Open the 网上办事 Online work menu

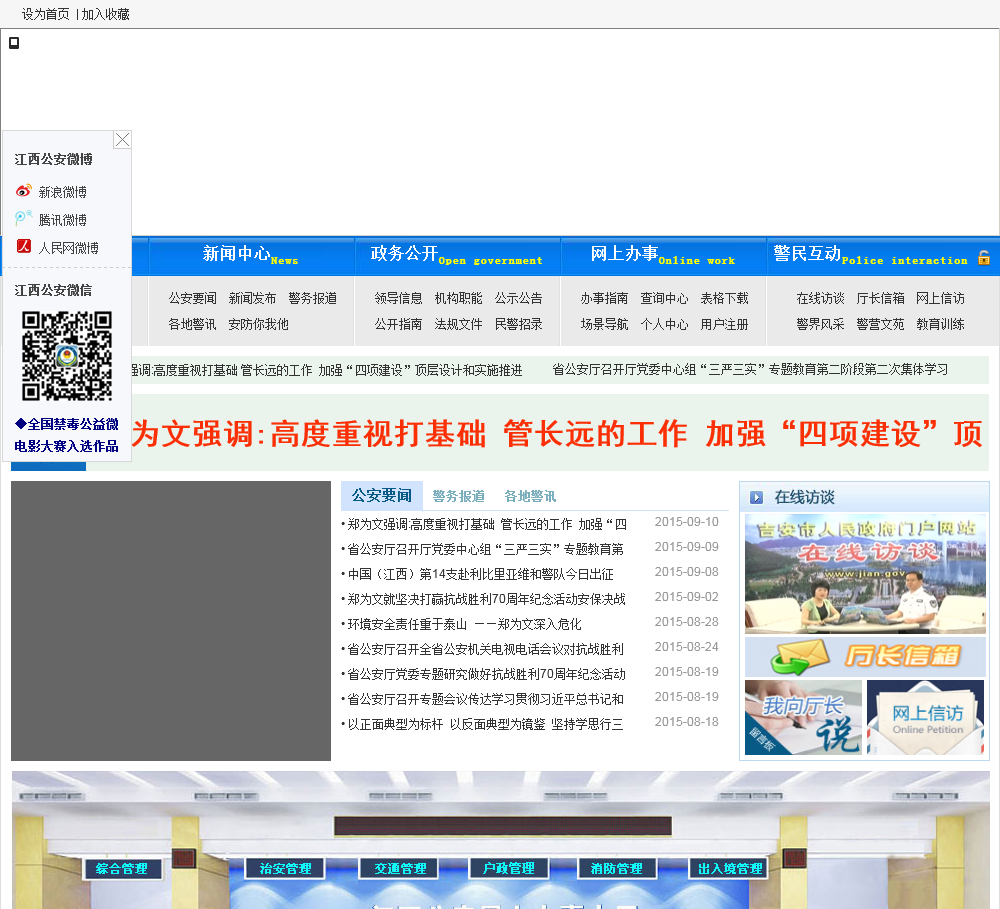pyautogui.click(x=662, y=255)
